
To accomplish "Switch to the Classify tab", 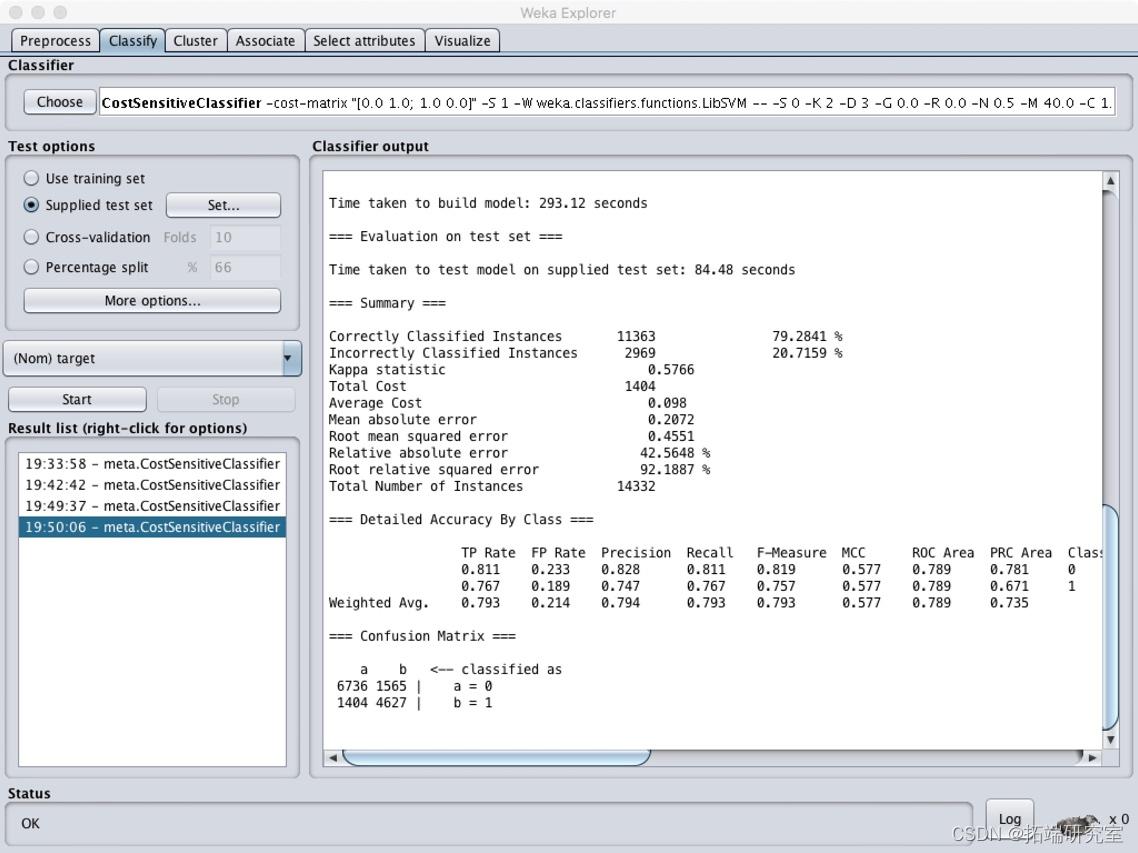I will 132,41.
